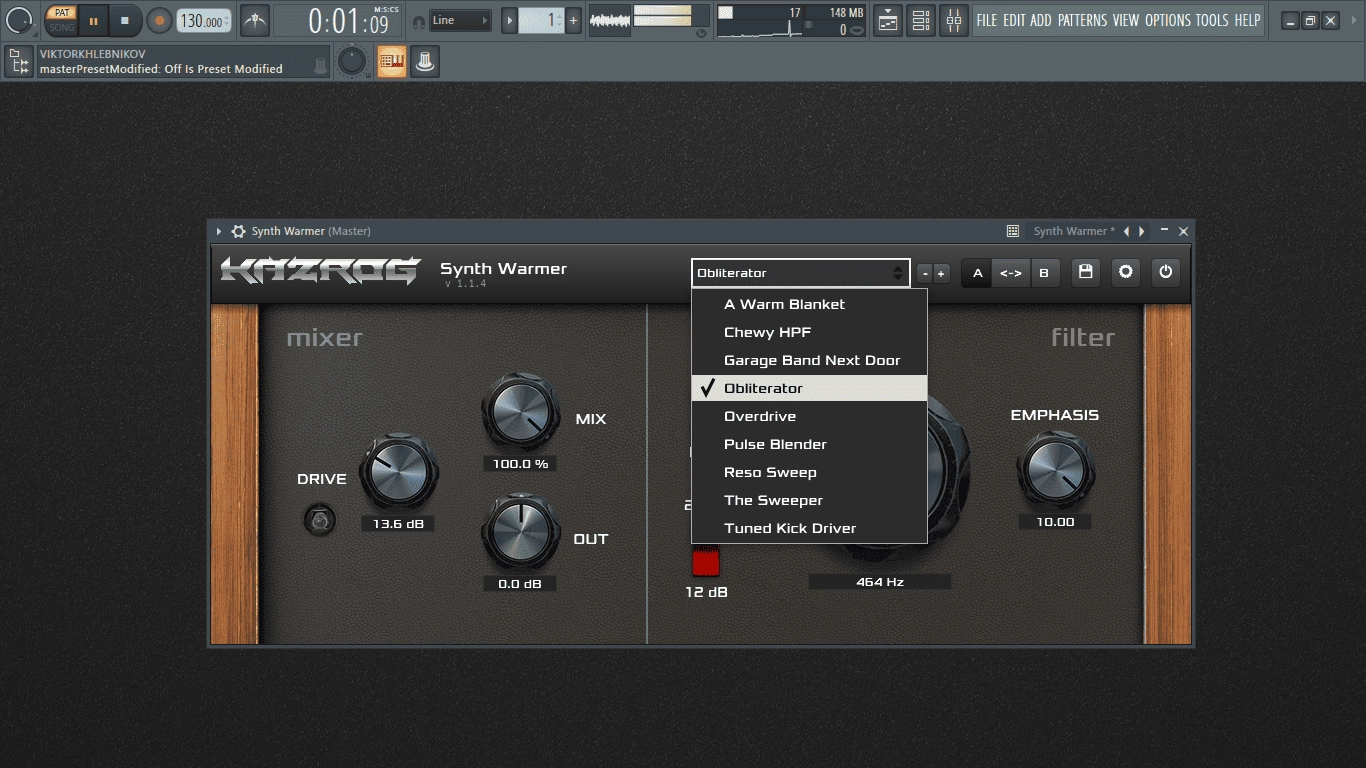Choose The Sweeper preset

[809, 500]
